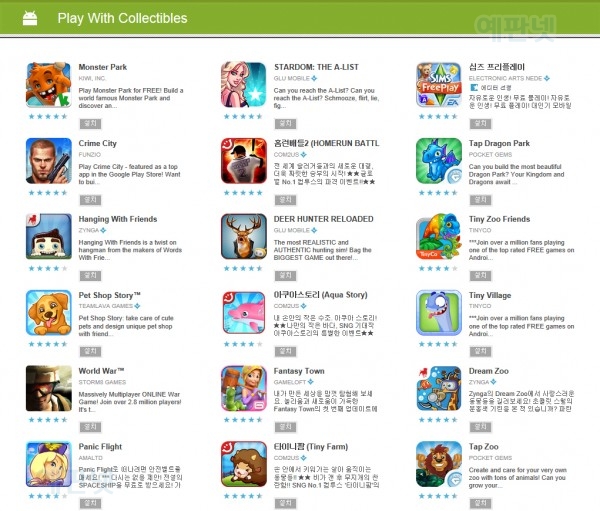The width and height of the screenshot is (600, 511).
Task: Open the Dream Zoo app icon
Action: pyautogui.click(x=439, y=388)
